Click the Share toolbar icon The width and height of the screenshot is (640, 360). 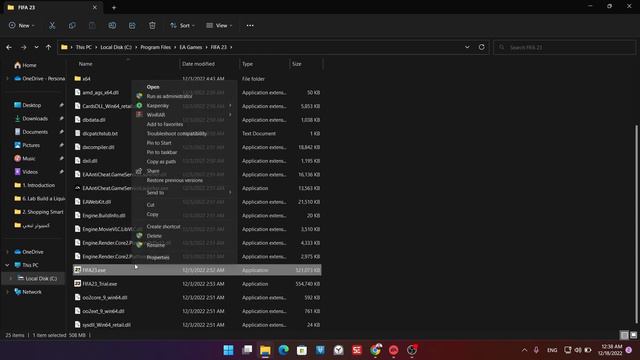pyautogui.click(x=132, y=25)
